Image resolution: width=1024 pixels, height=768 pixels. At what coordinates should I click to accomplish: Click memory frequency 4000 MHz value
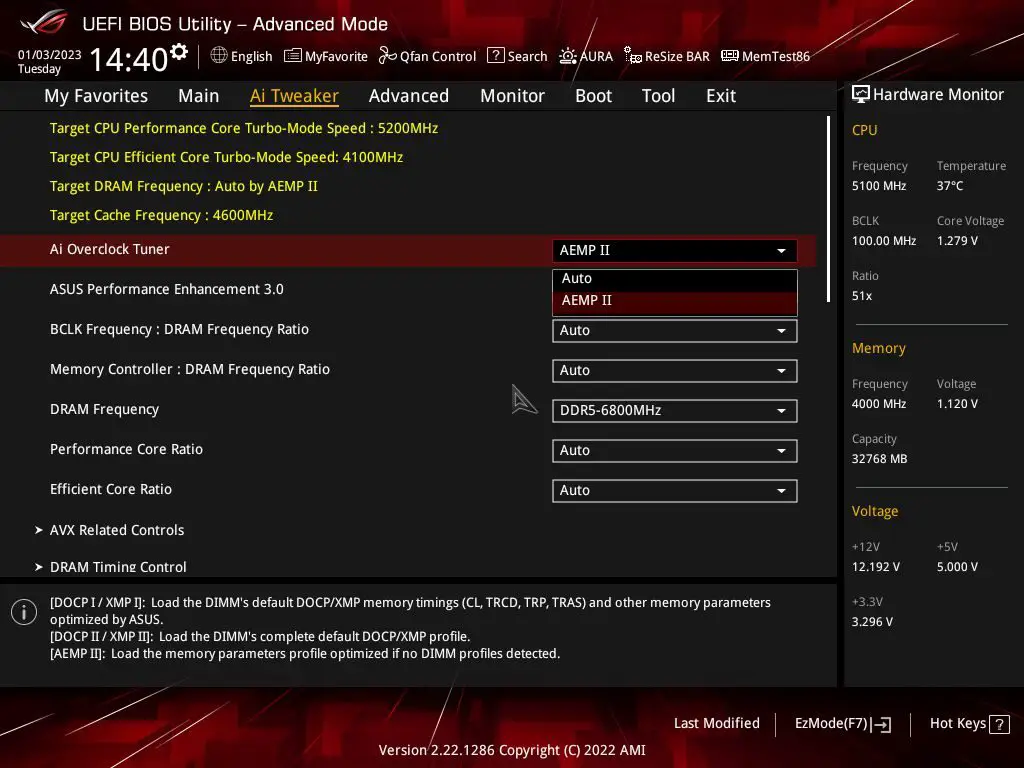point(879,404)
